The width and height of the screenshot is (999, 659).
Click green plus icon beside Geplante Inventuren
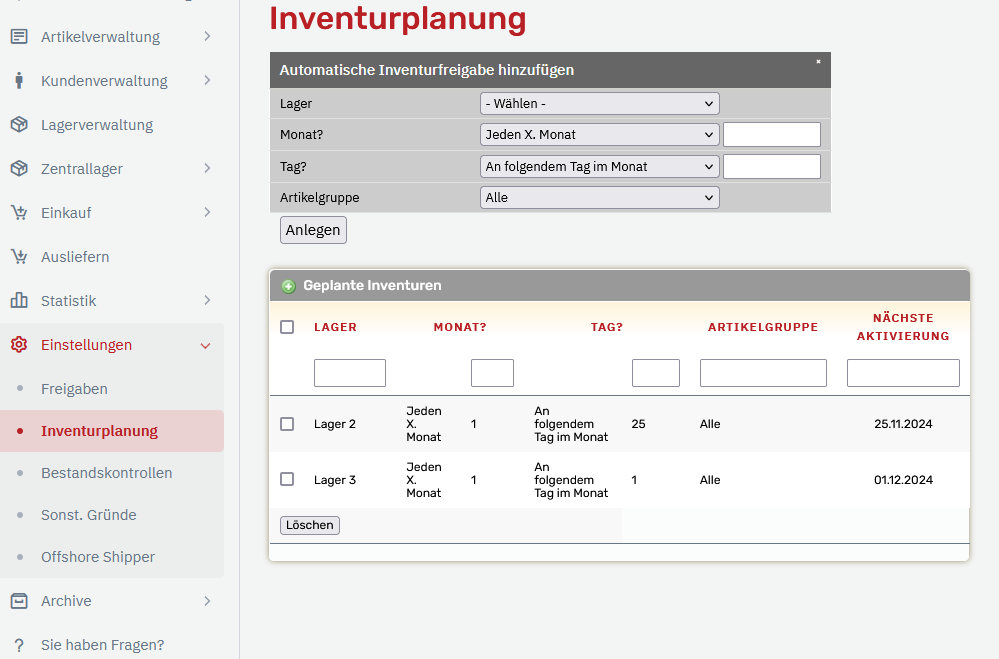pos(289,286)
